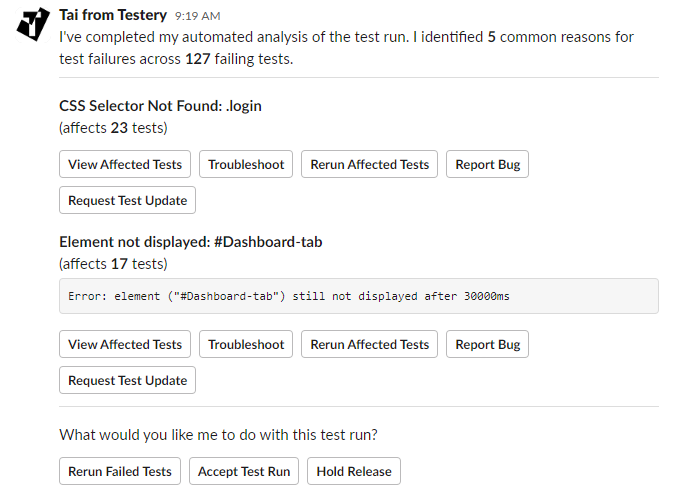The height and width of the screenshot is (504, 698).
Task: Click the error code block text
Action: tap(289, 296)
